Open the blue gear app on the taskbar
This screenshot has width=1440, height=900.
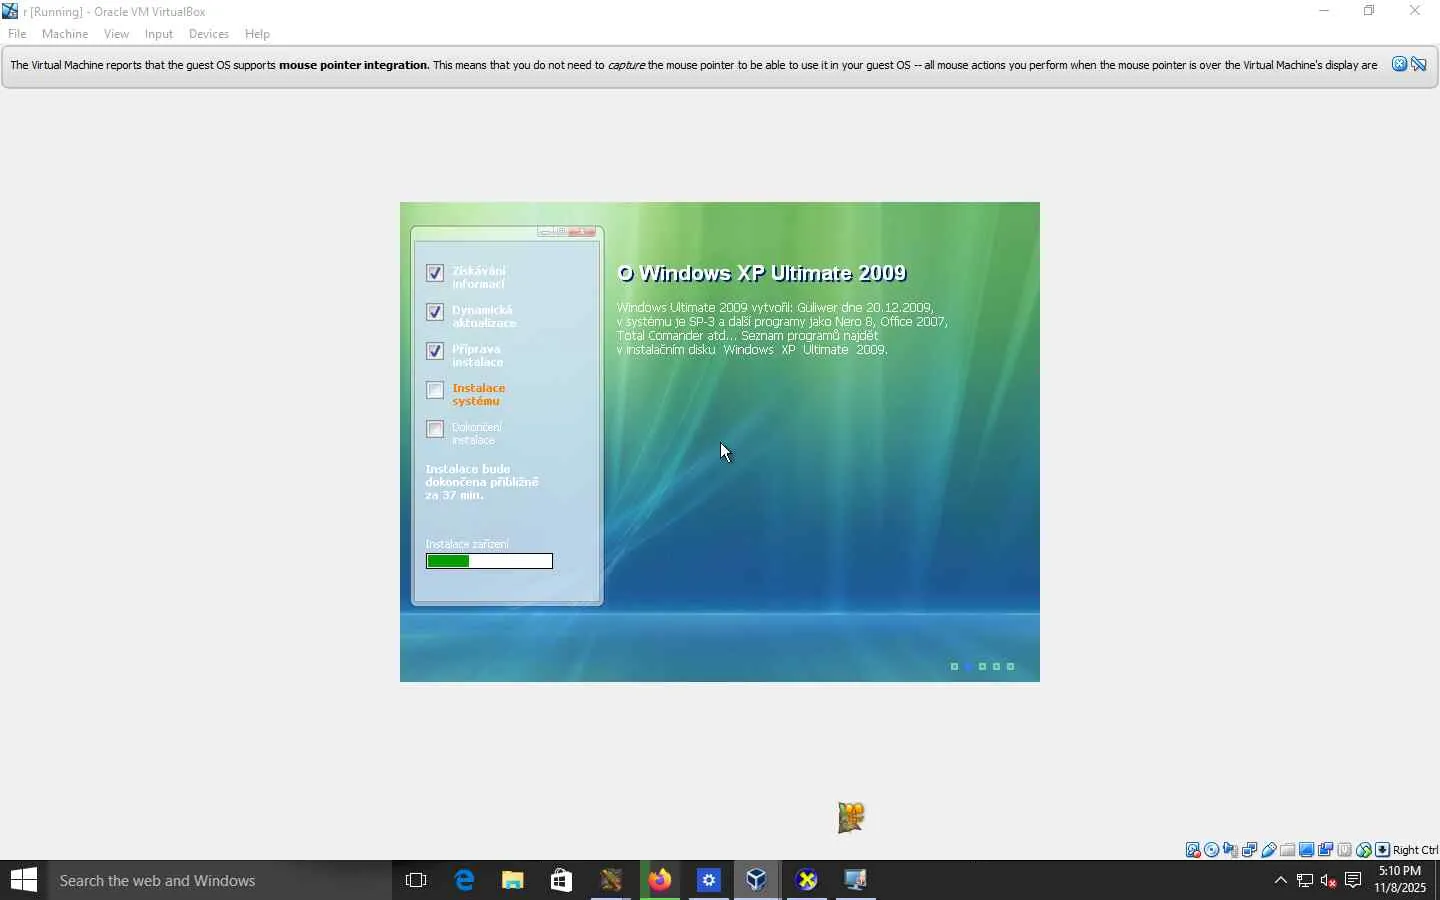(709, 880)
